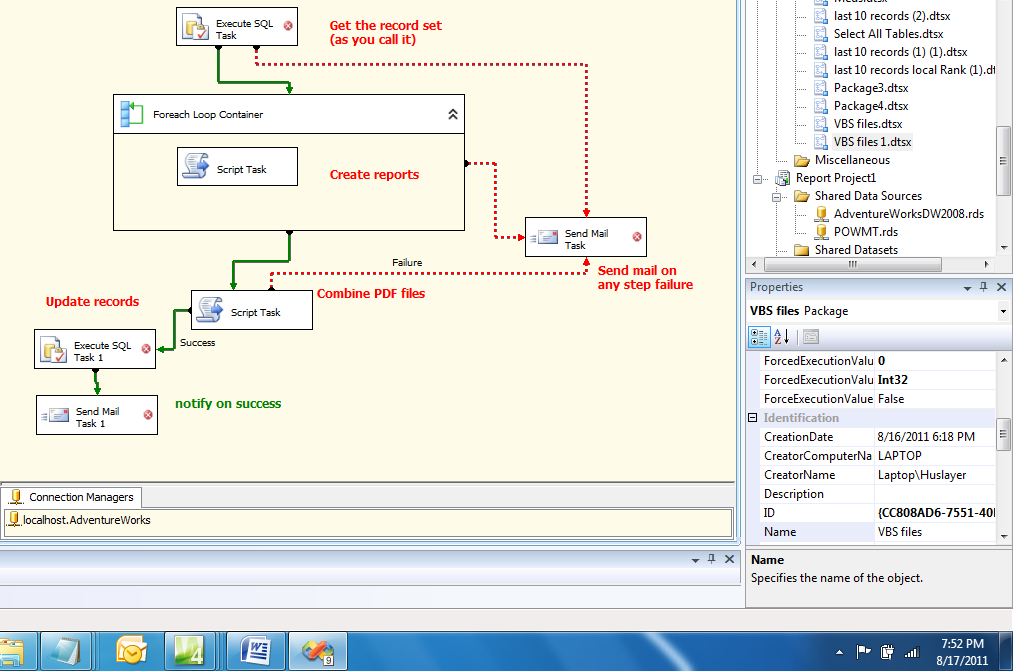
Task: Collapse the Foreach Loop Container using its chevron
Action: (452, 113)
